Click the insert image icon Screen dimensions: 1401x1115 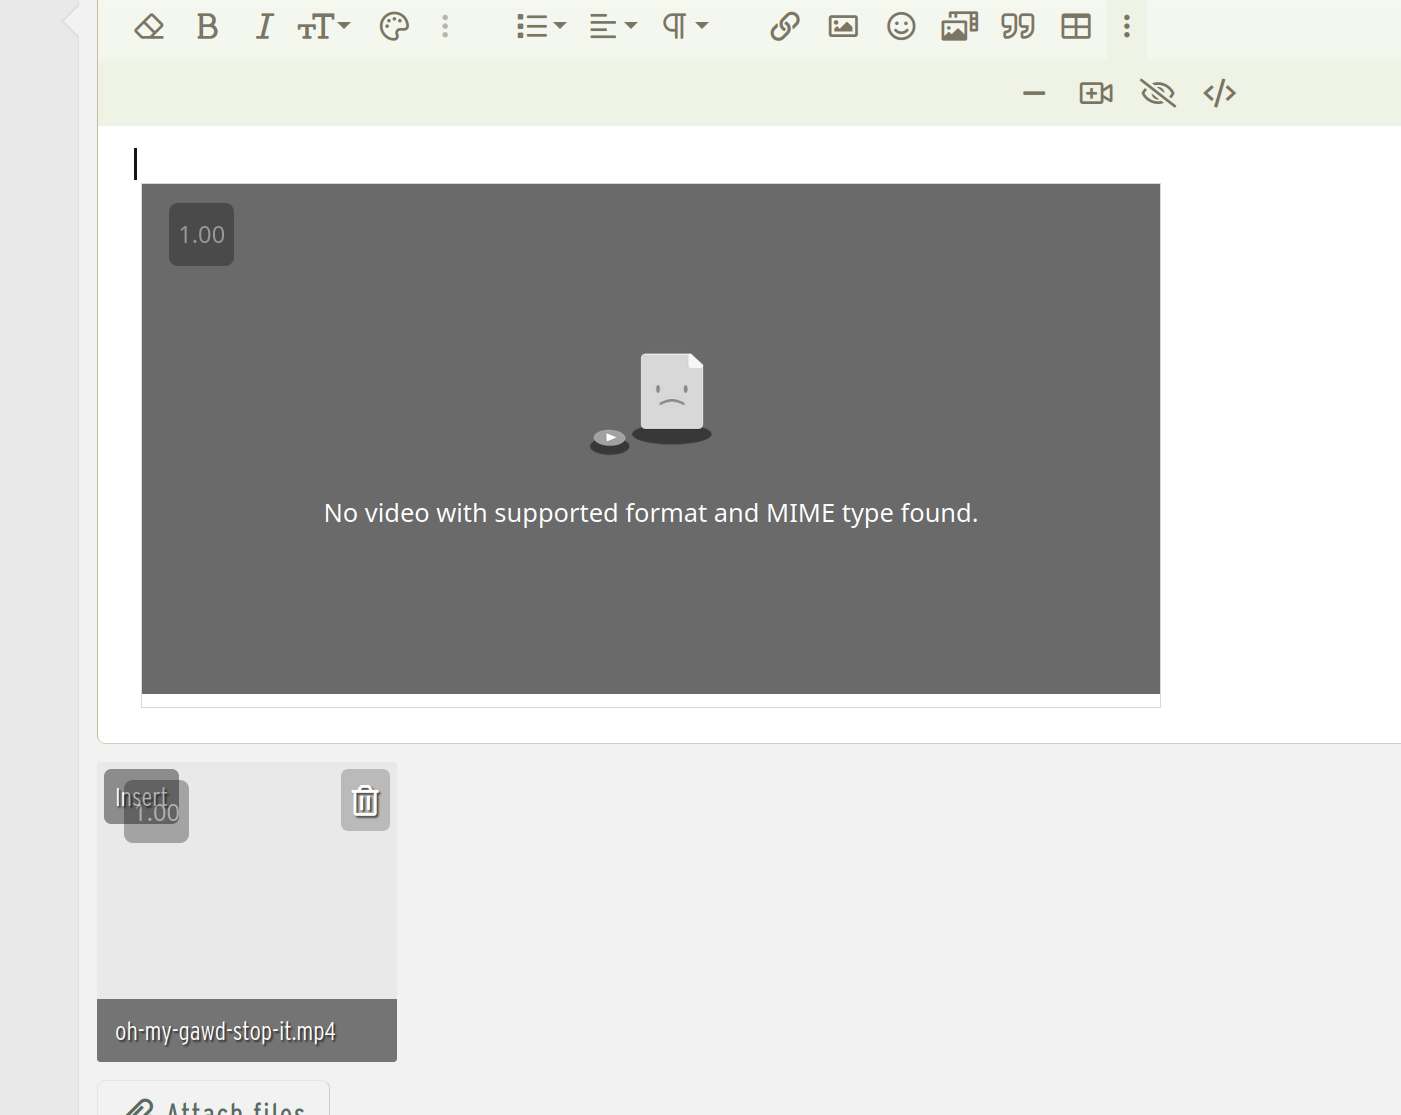coord(843,27)
